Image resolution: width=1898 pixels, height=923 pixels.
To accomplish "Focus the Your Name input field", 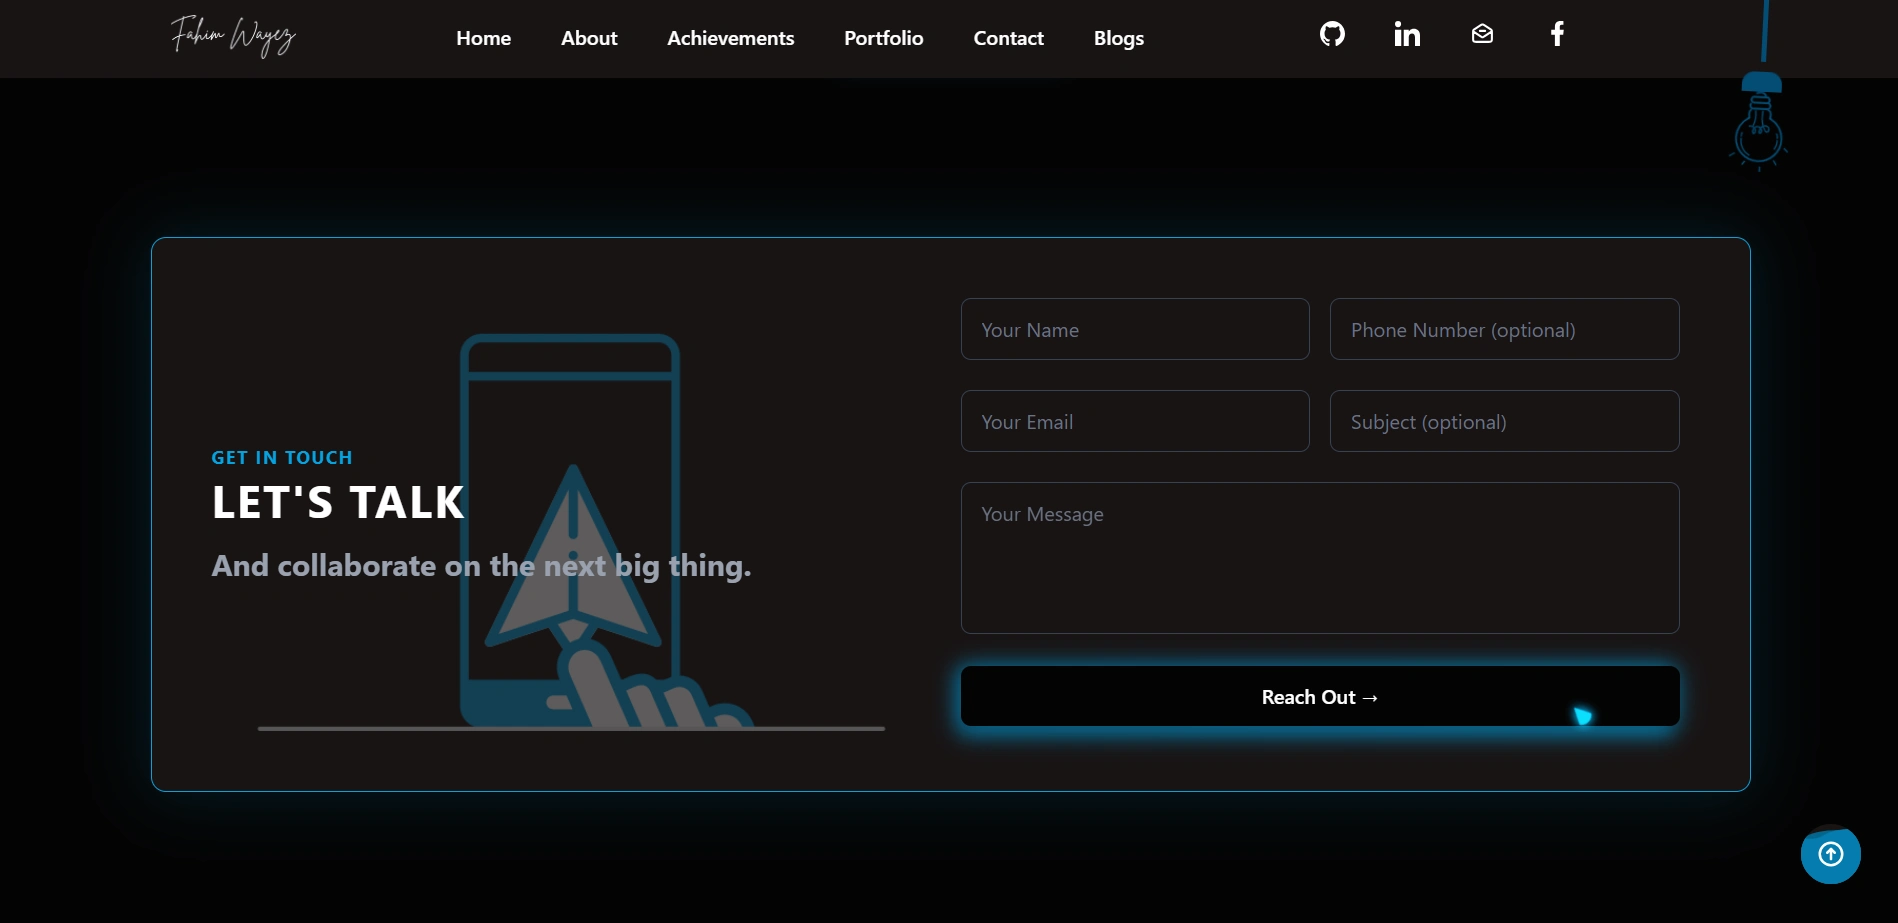I will coord(1134,329).
